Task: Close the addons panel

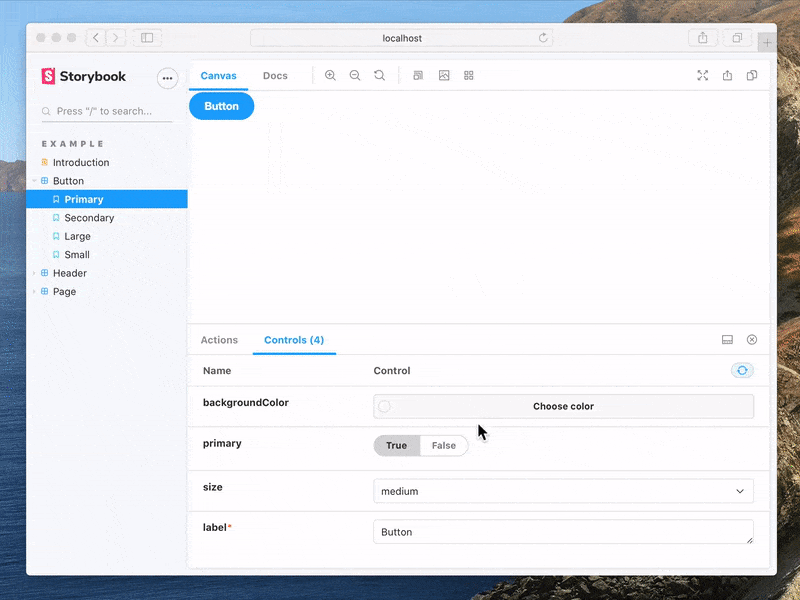Action: (752, 340)
